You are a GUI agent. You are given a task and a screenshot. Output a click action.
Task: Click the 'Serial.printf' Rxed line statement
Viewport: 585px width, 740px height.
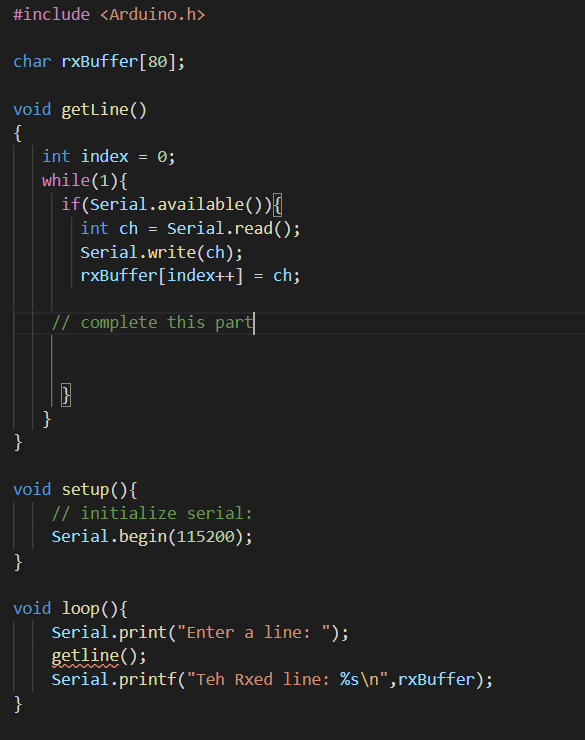[x=272, y=680]
